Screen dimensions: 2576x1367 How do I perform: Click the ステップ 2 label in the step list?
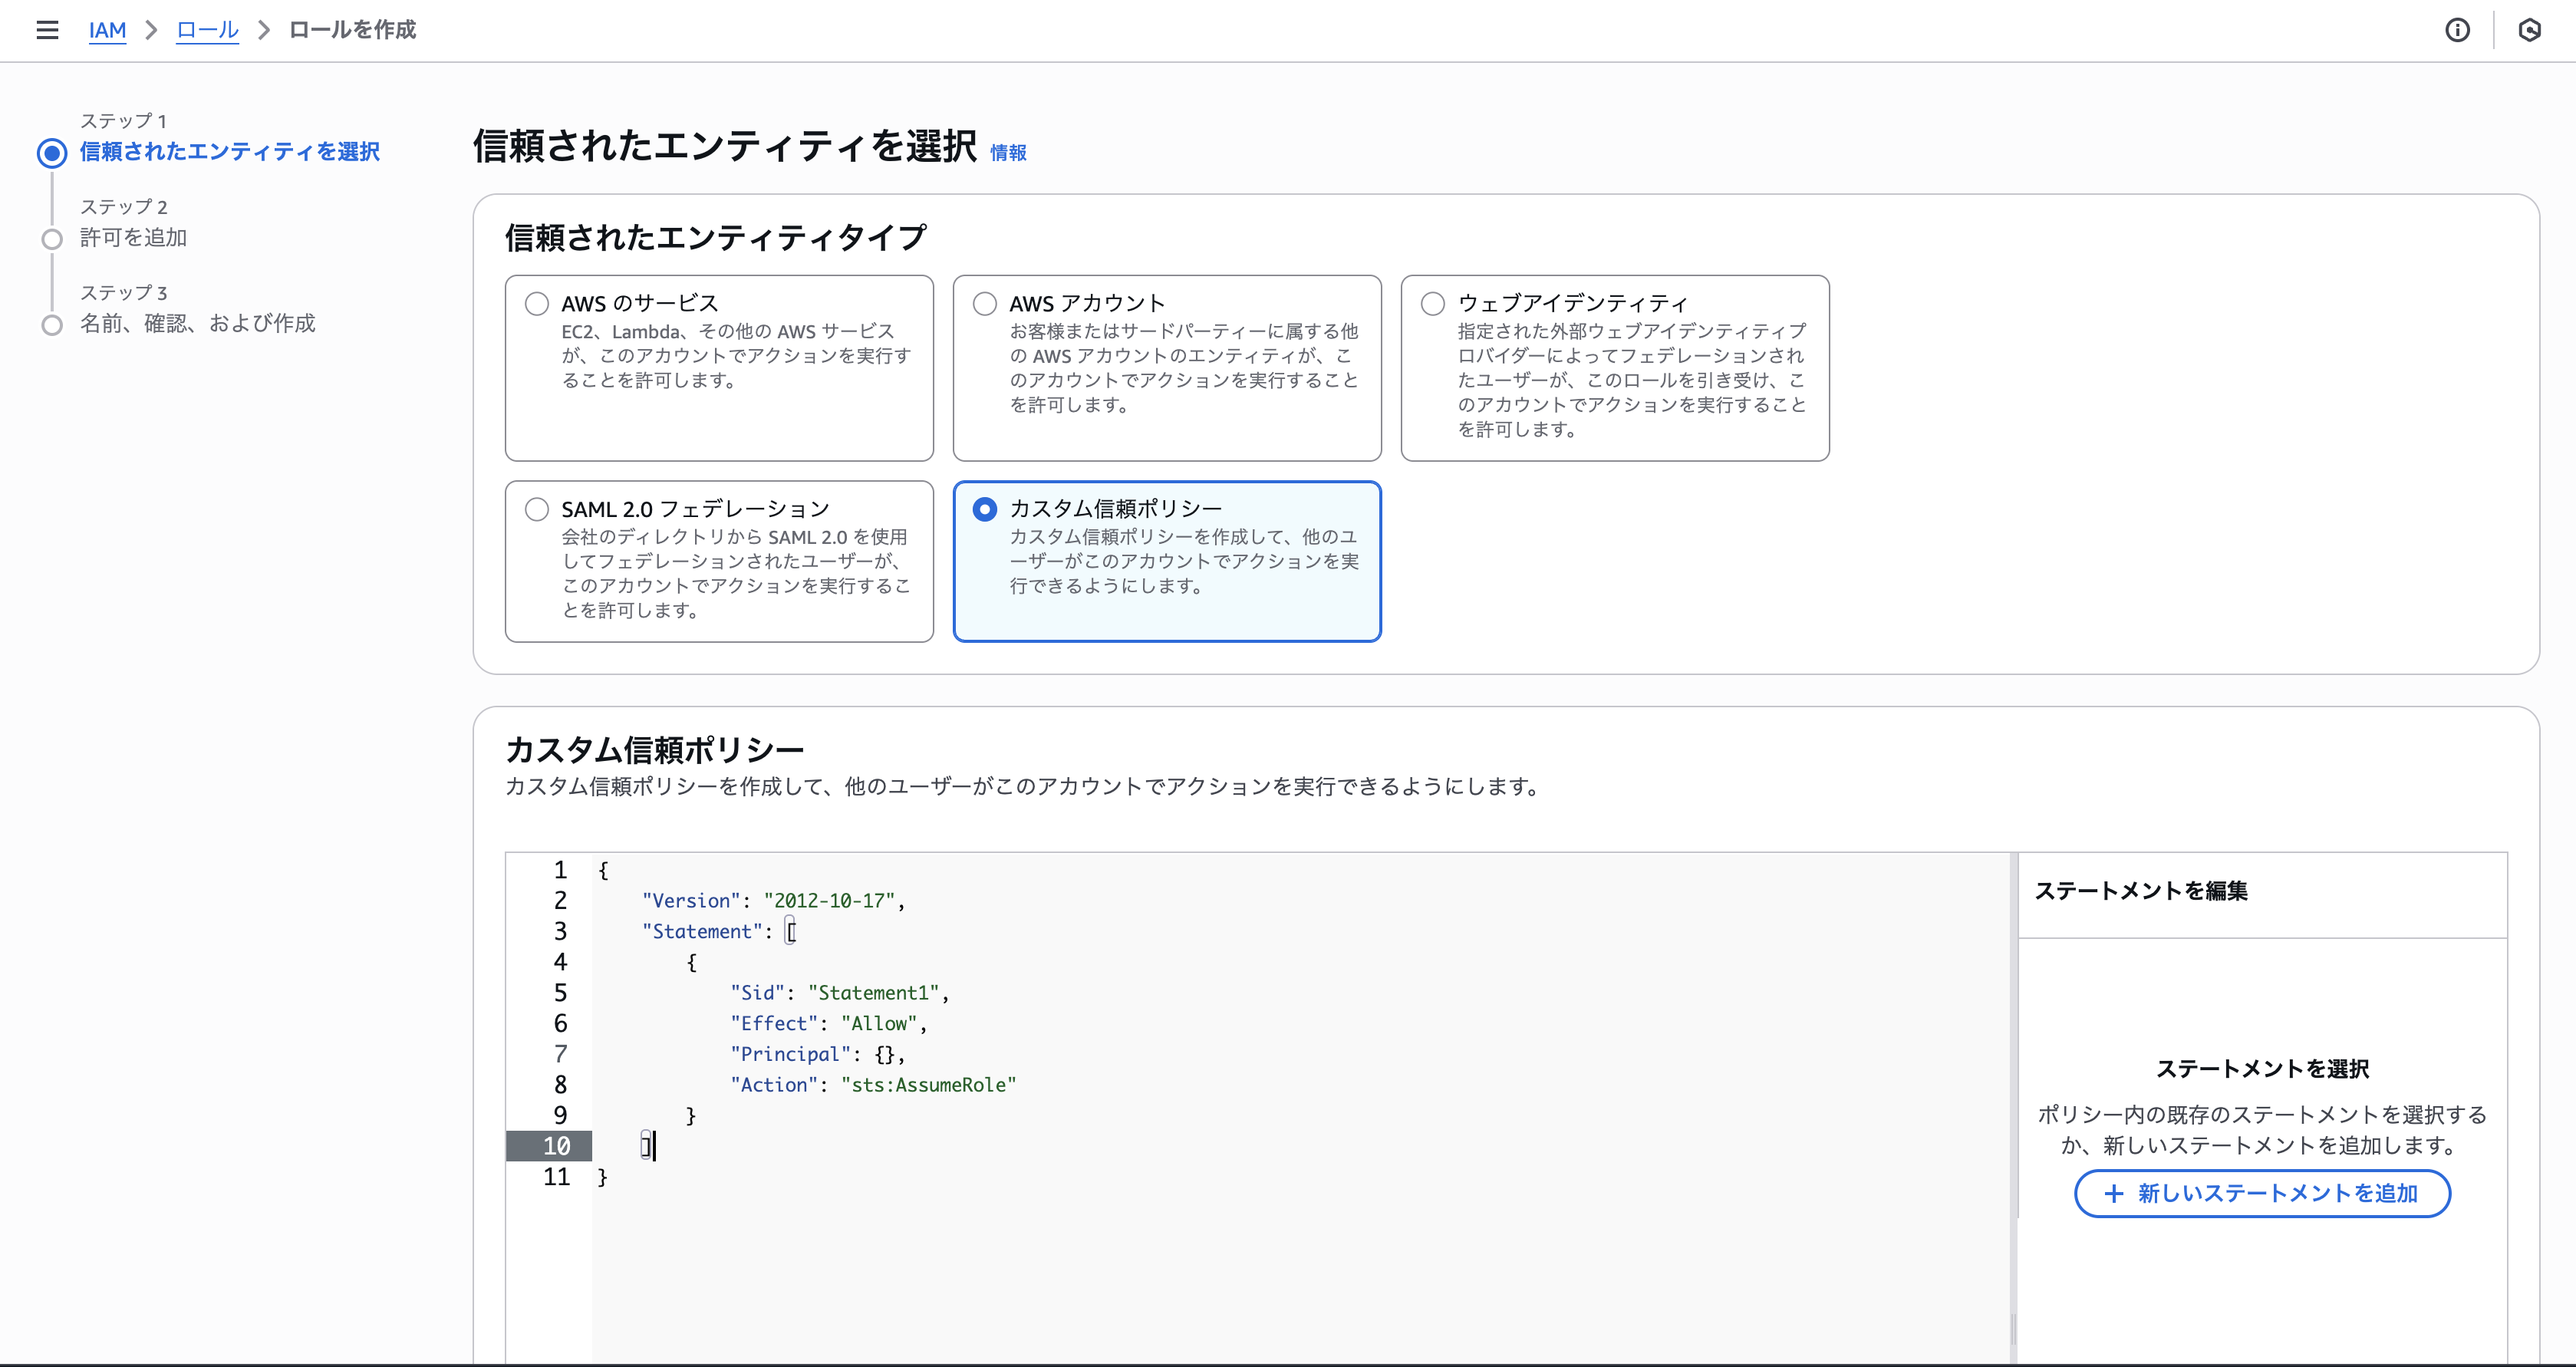tap(123, 207)
